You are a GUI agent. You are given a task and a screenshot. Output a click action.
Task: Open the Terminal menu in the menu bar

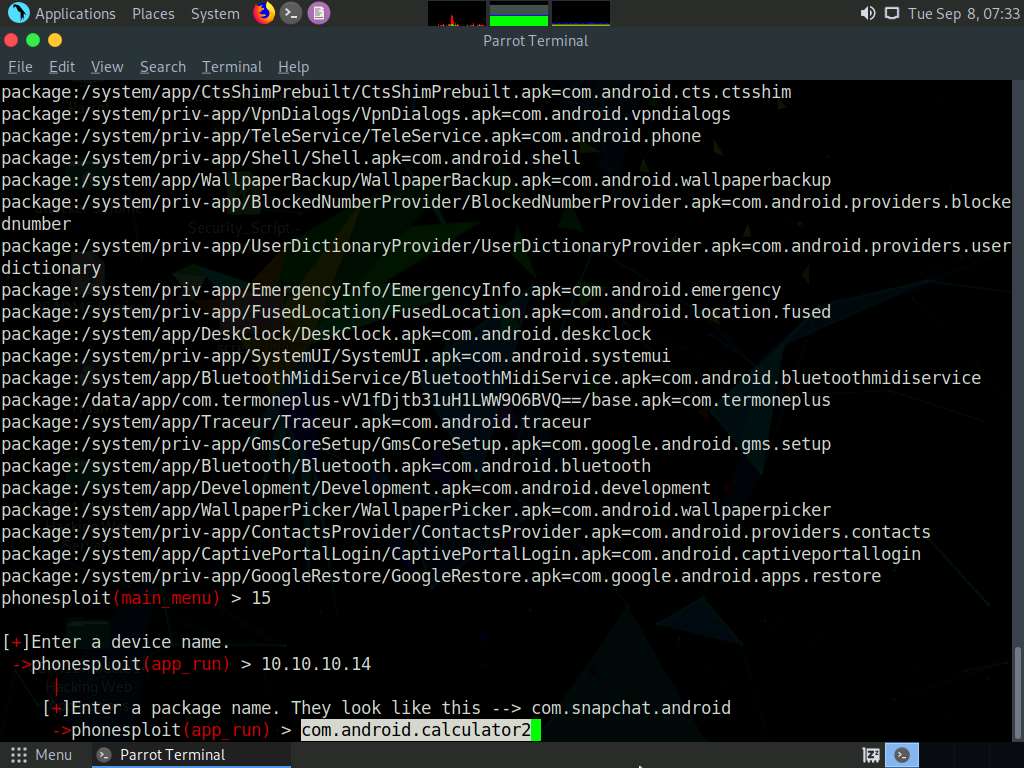231,67
